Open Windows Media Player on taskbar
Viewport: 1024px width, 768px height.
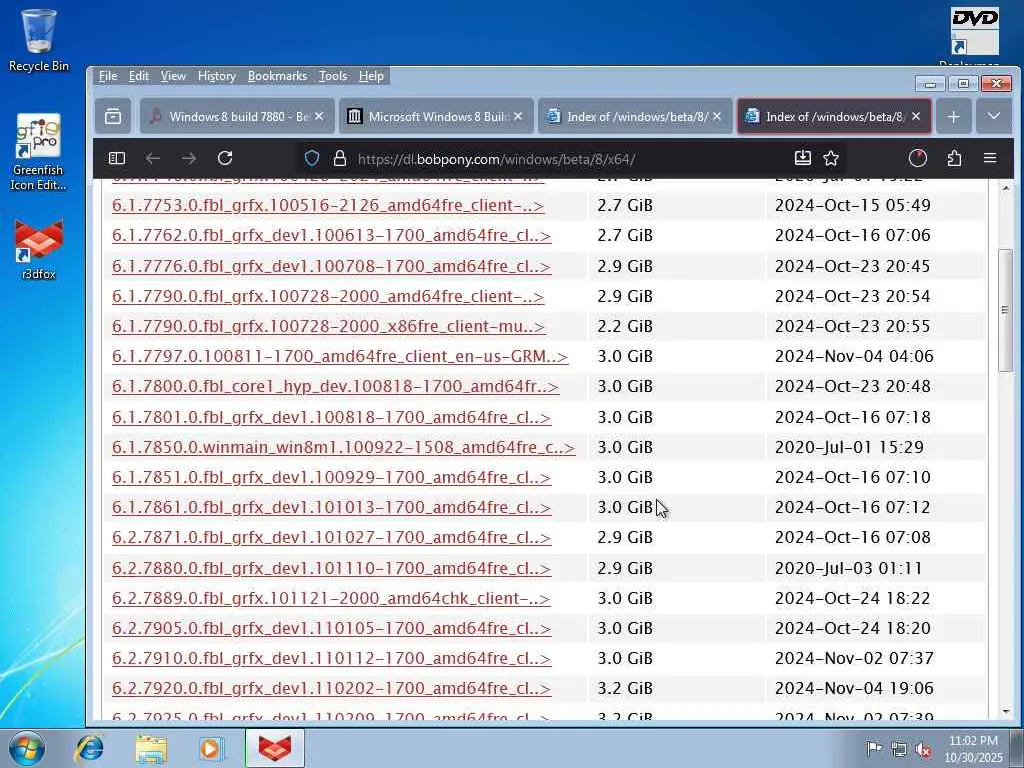coord(212,748)
